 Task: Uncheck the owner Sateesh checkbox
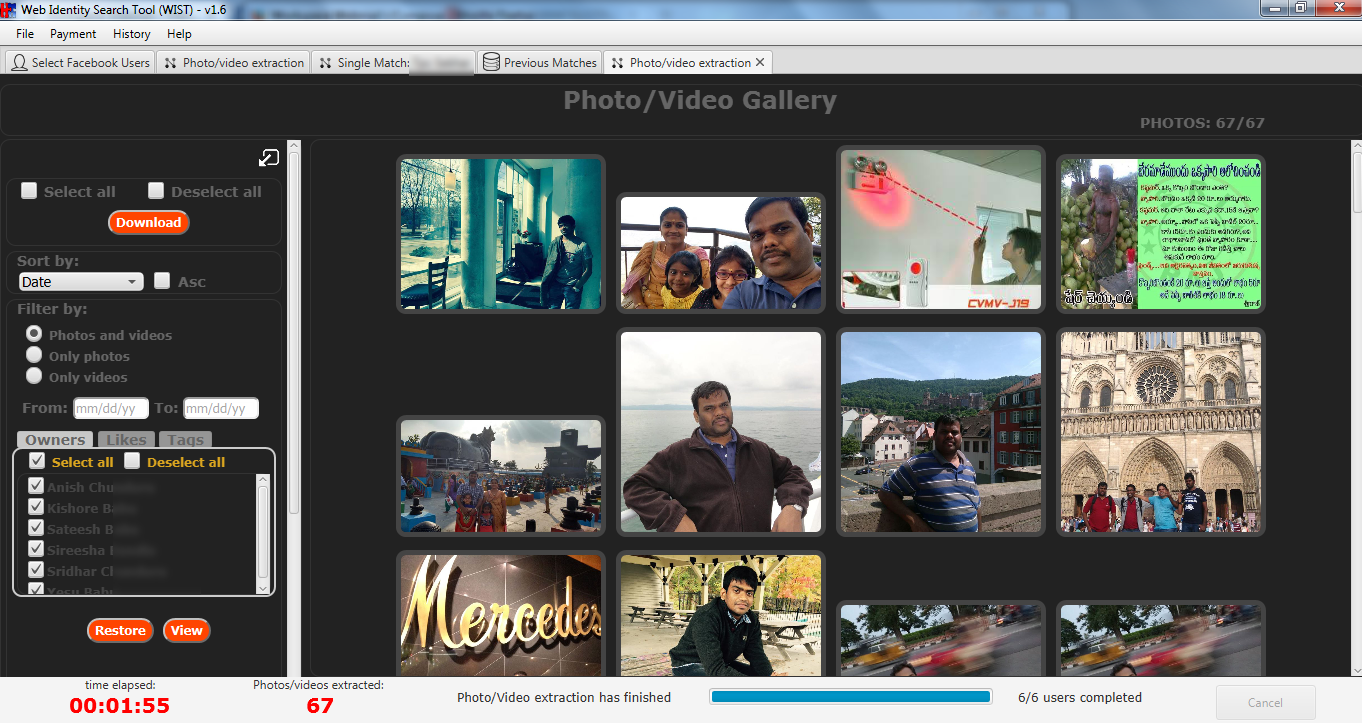[x=36, y=528]
